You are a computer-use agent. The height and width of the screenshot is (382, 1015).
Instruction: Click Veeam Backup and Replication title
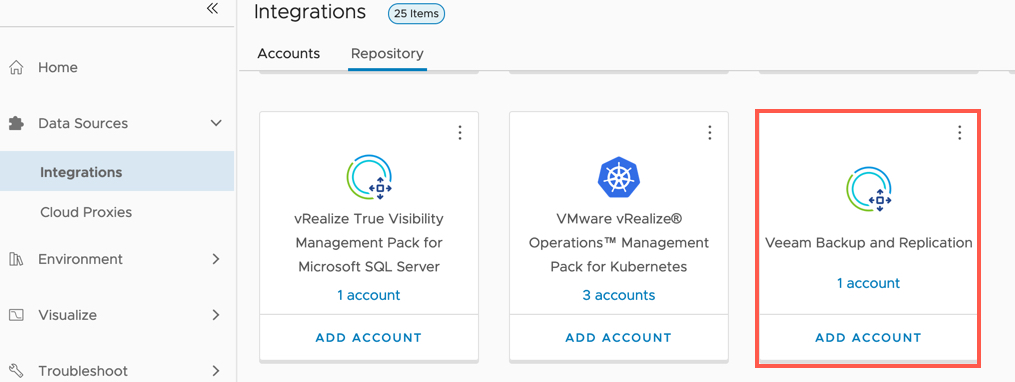[x=869, y=243]
